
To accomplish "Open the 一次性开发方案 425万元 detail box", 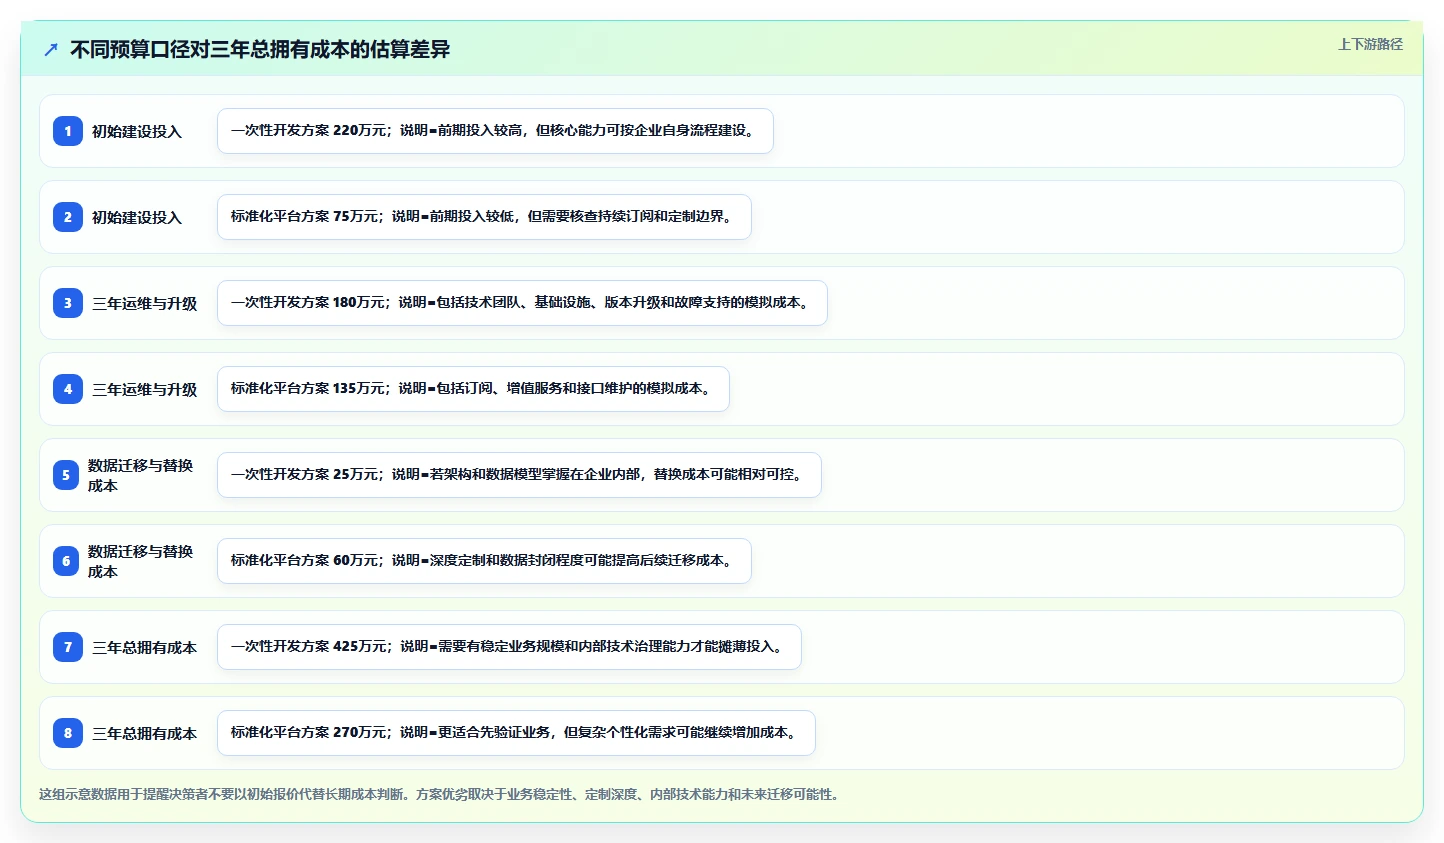I will [x=509, y=647].
